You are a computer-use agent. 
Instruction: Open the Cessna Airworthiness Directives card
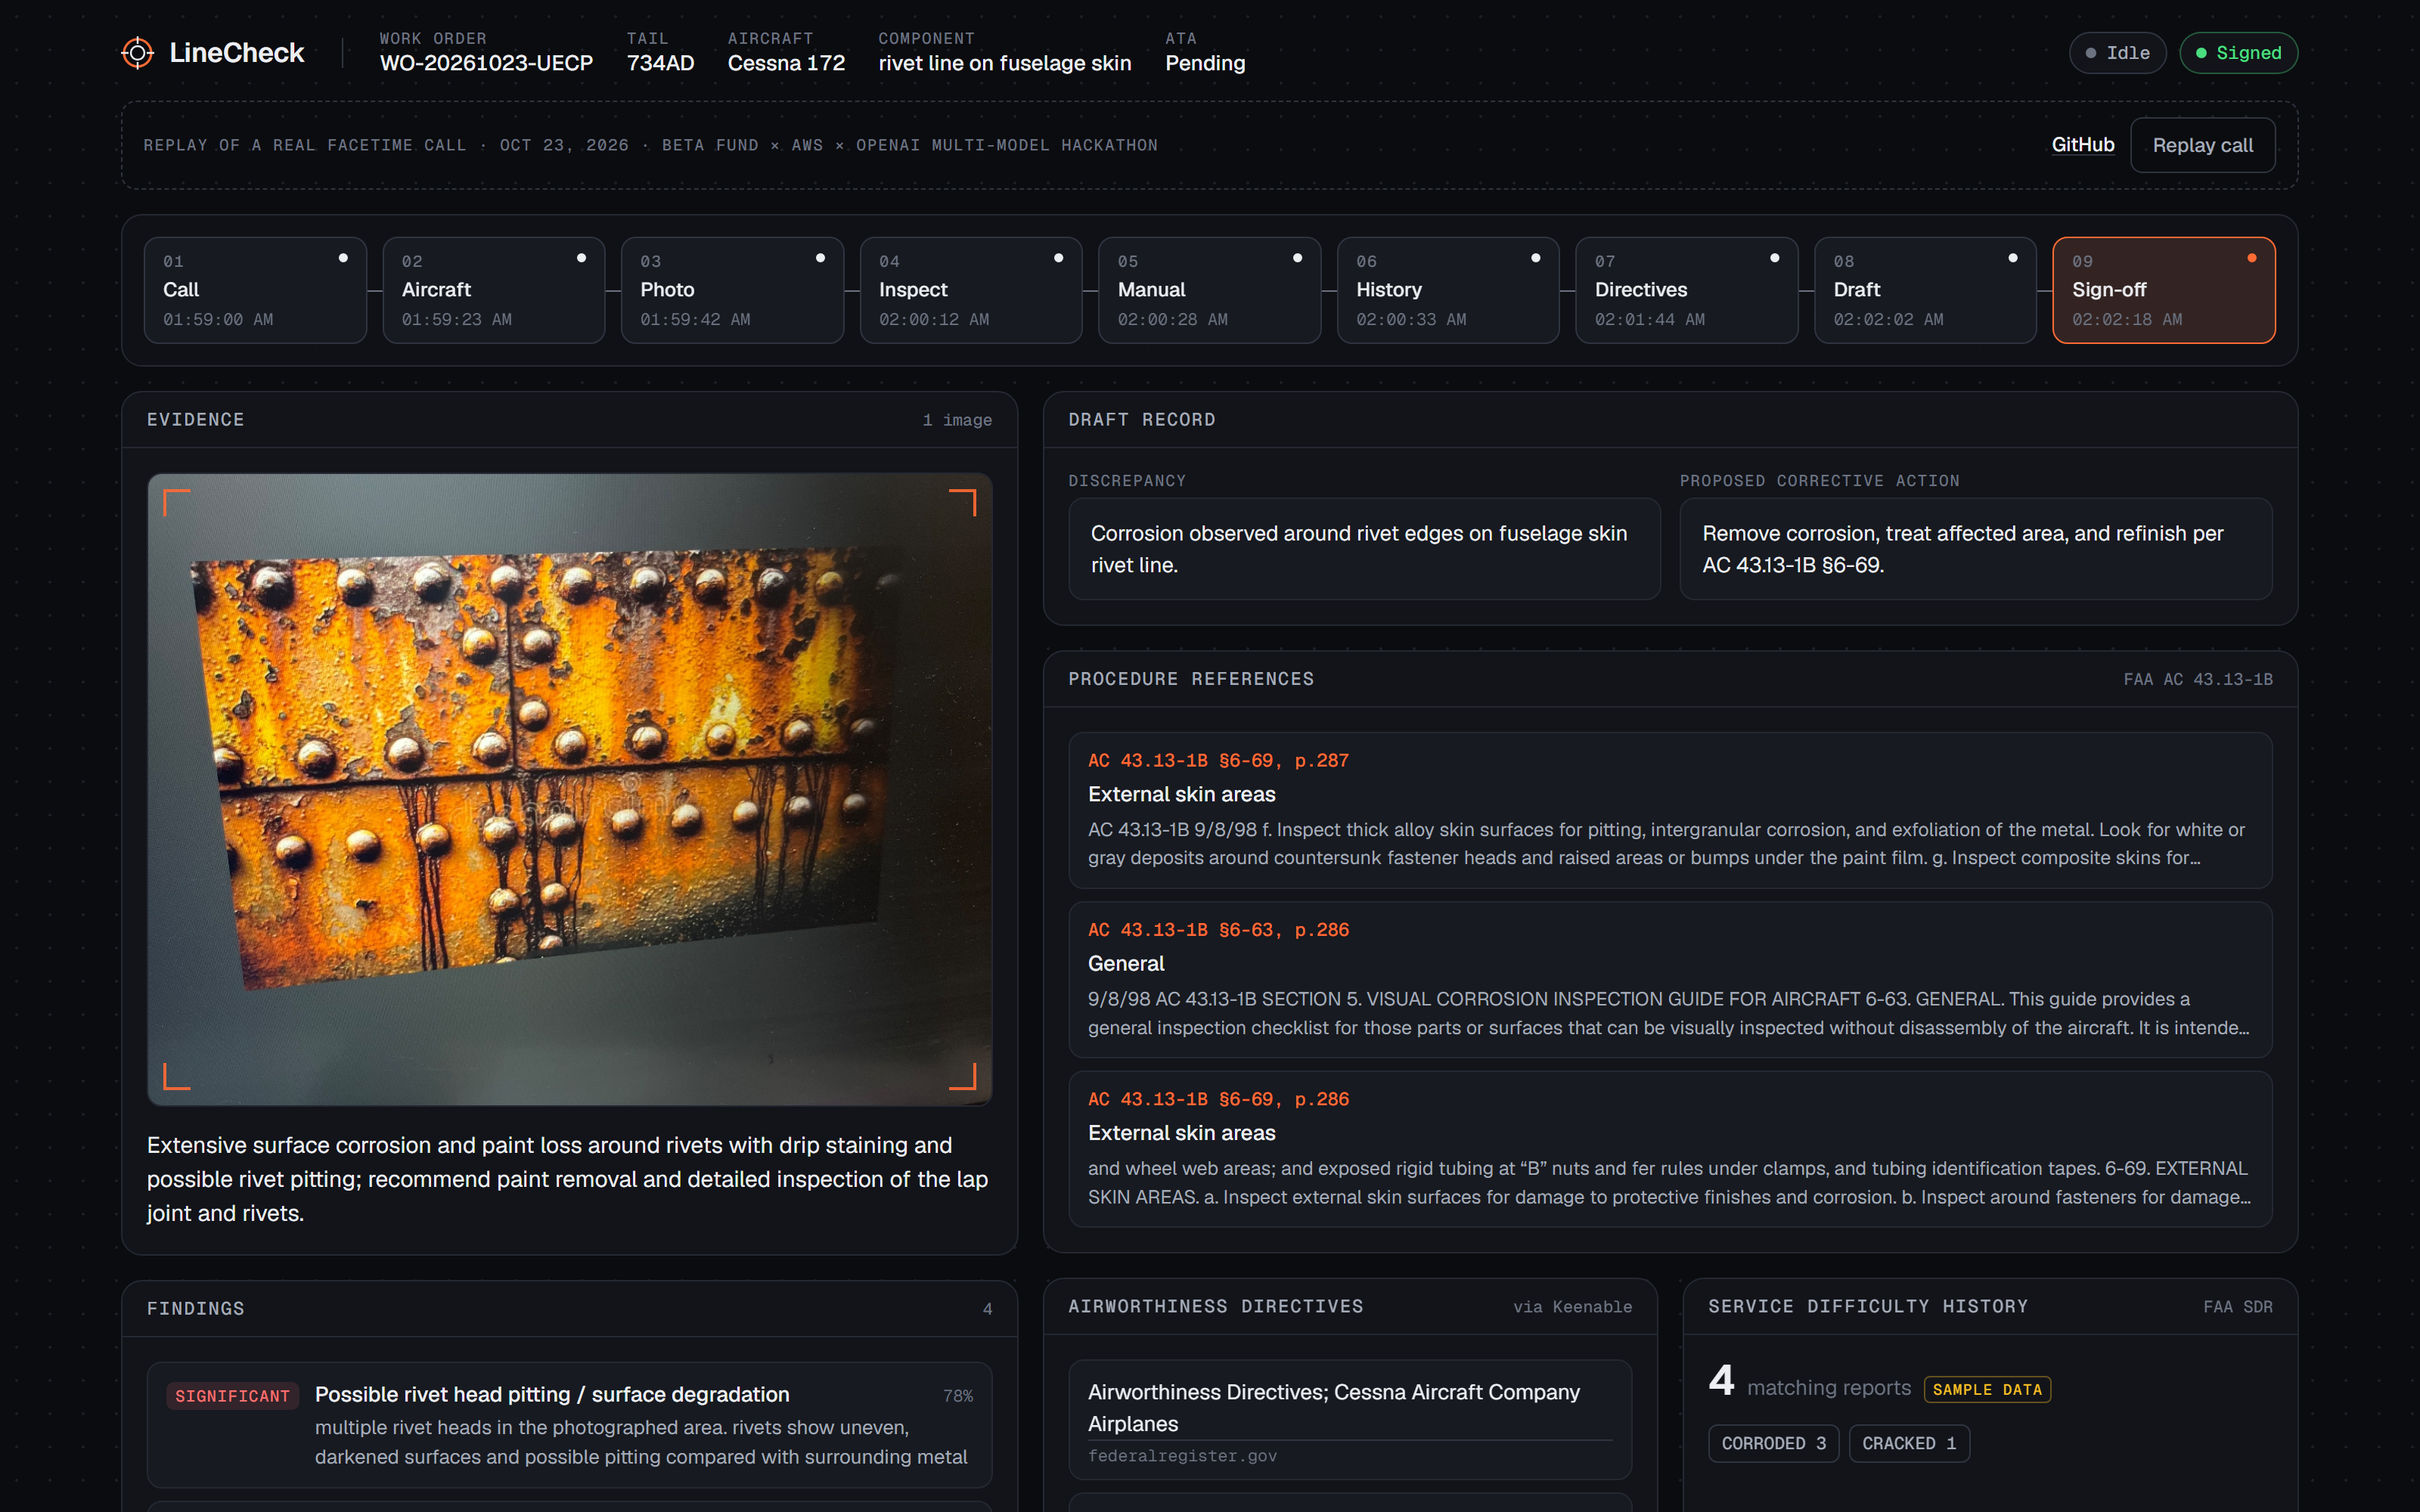coord(1350,1419)
